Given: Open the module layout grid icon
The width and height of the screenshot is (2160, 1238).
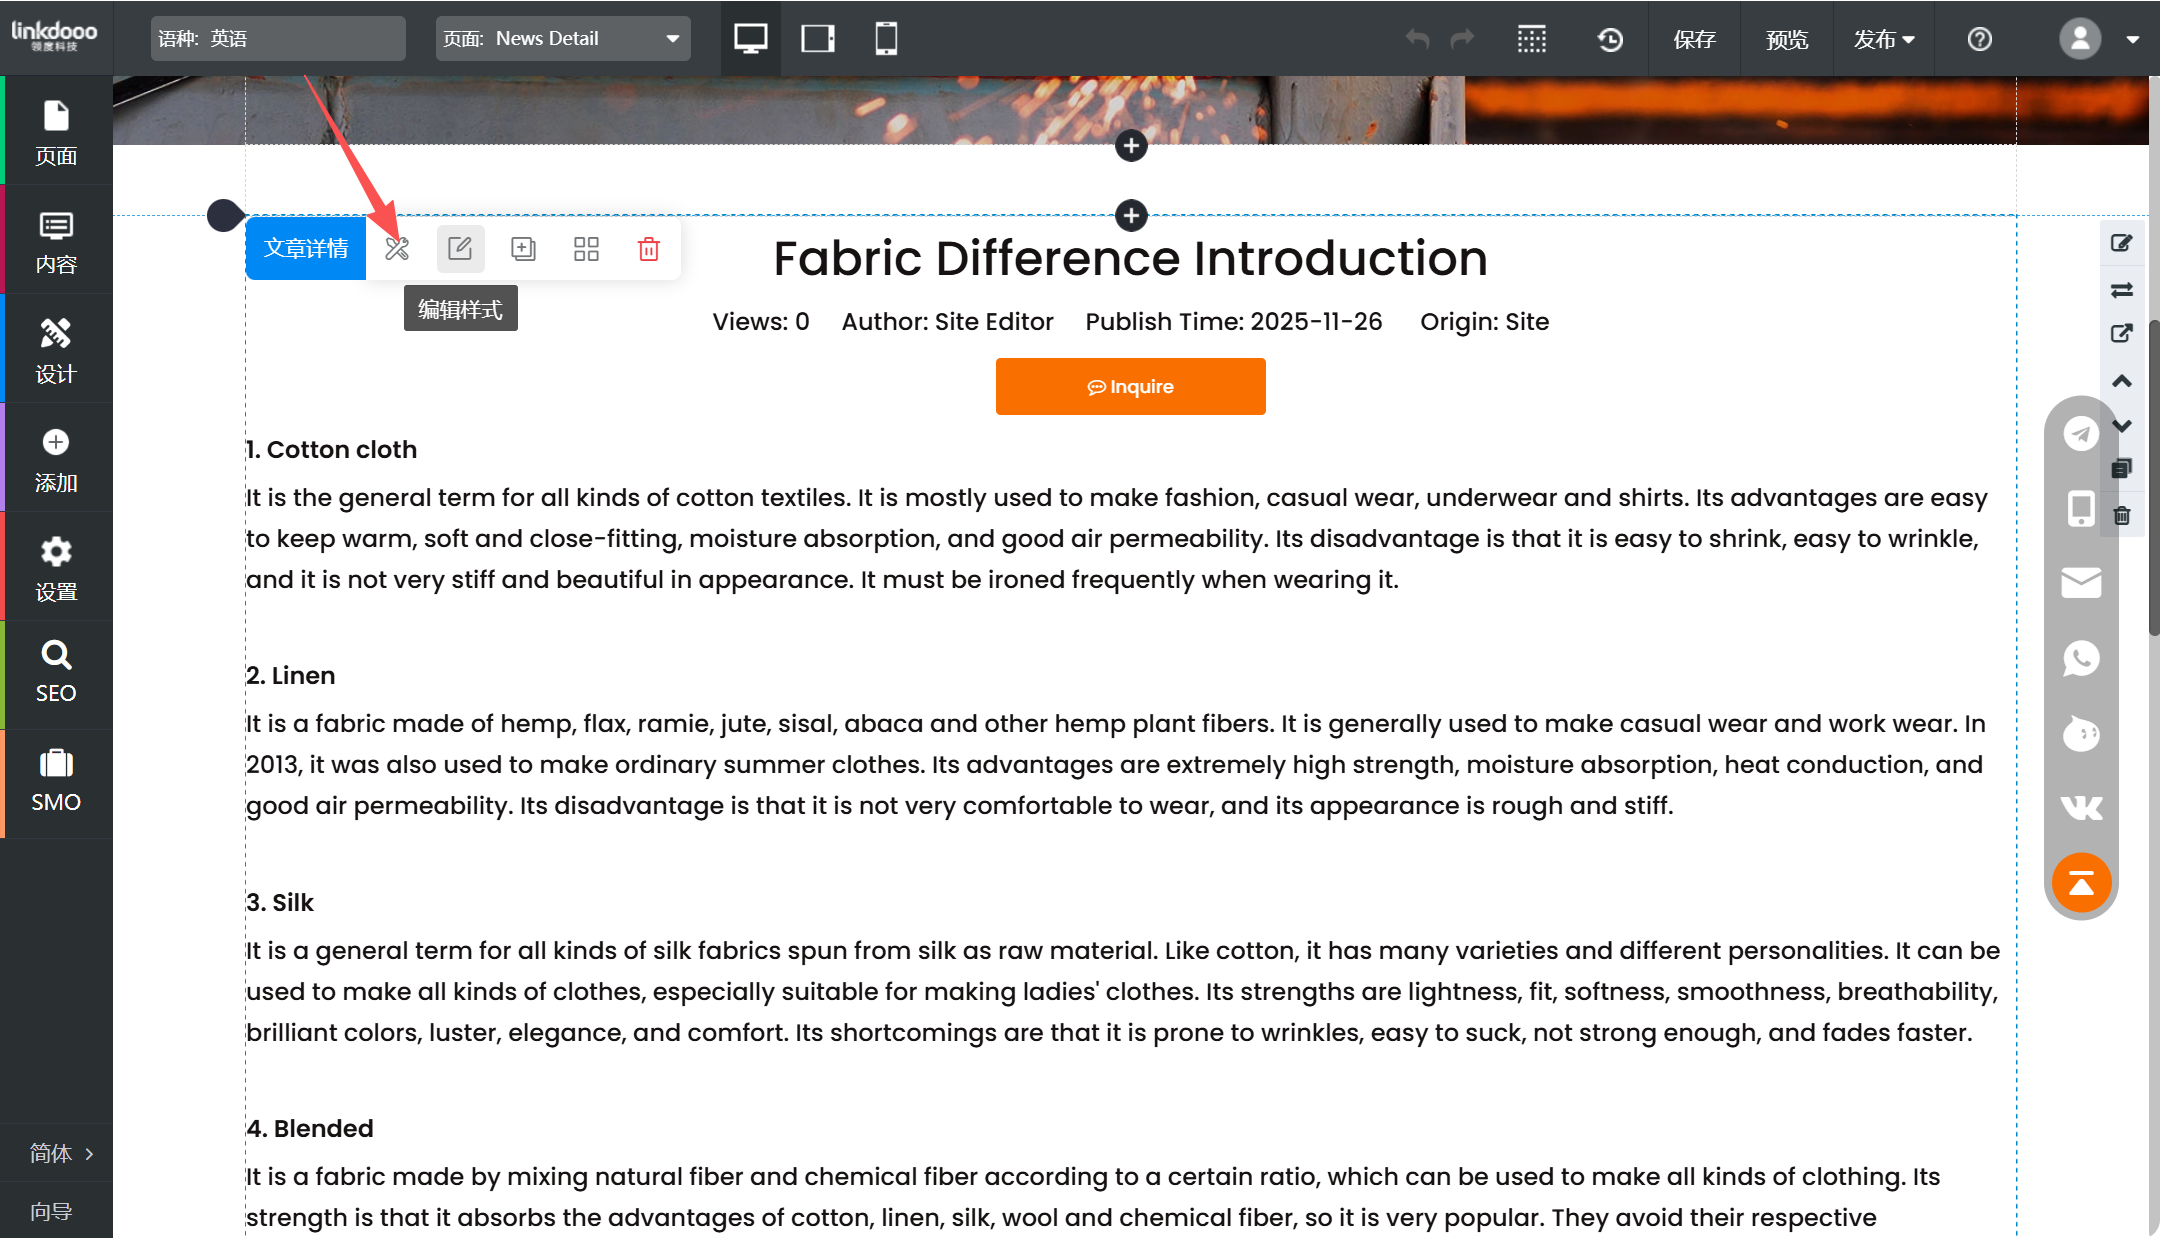Looking at the screenshot, I should (x=586, y=249).
